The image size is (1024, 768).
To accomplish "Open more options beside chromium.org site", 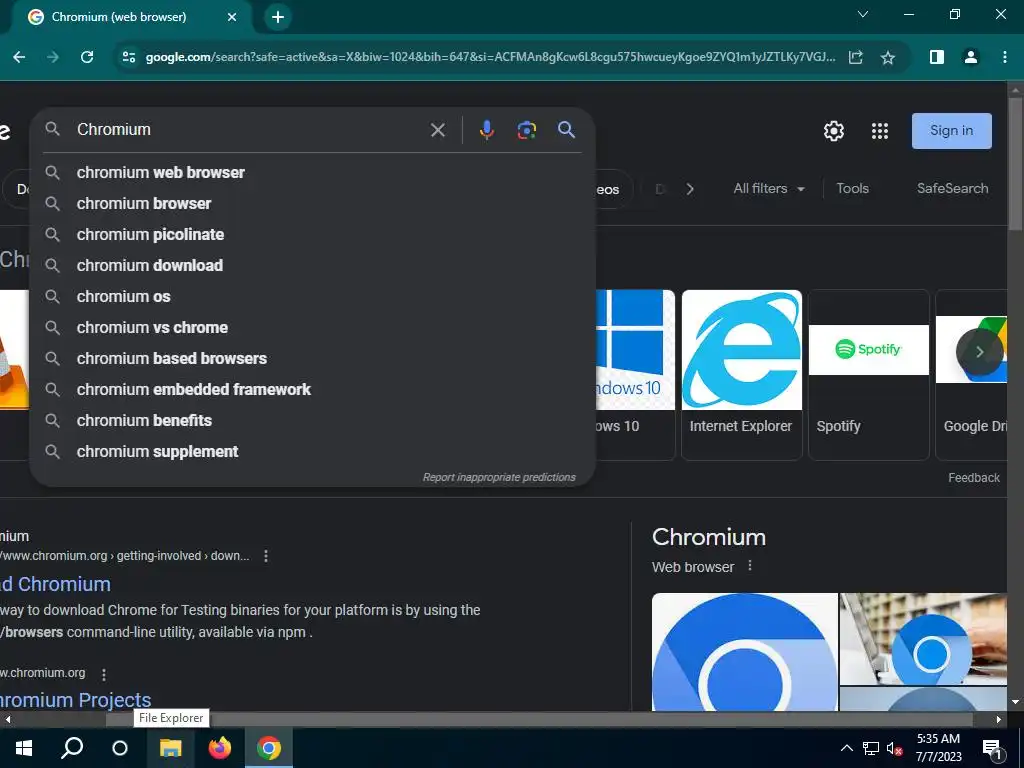I will (x=104, y=674).
